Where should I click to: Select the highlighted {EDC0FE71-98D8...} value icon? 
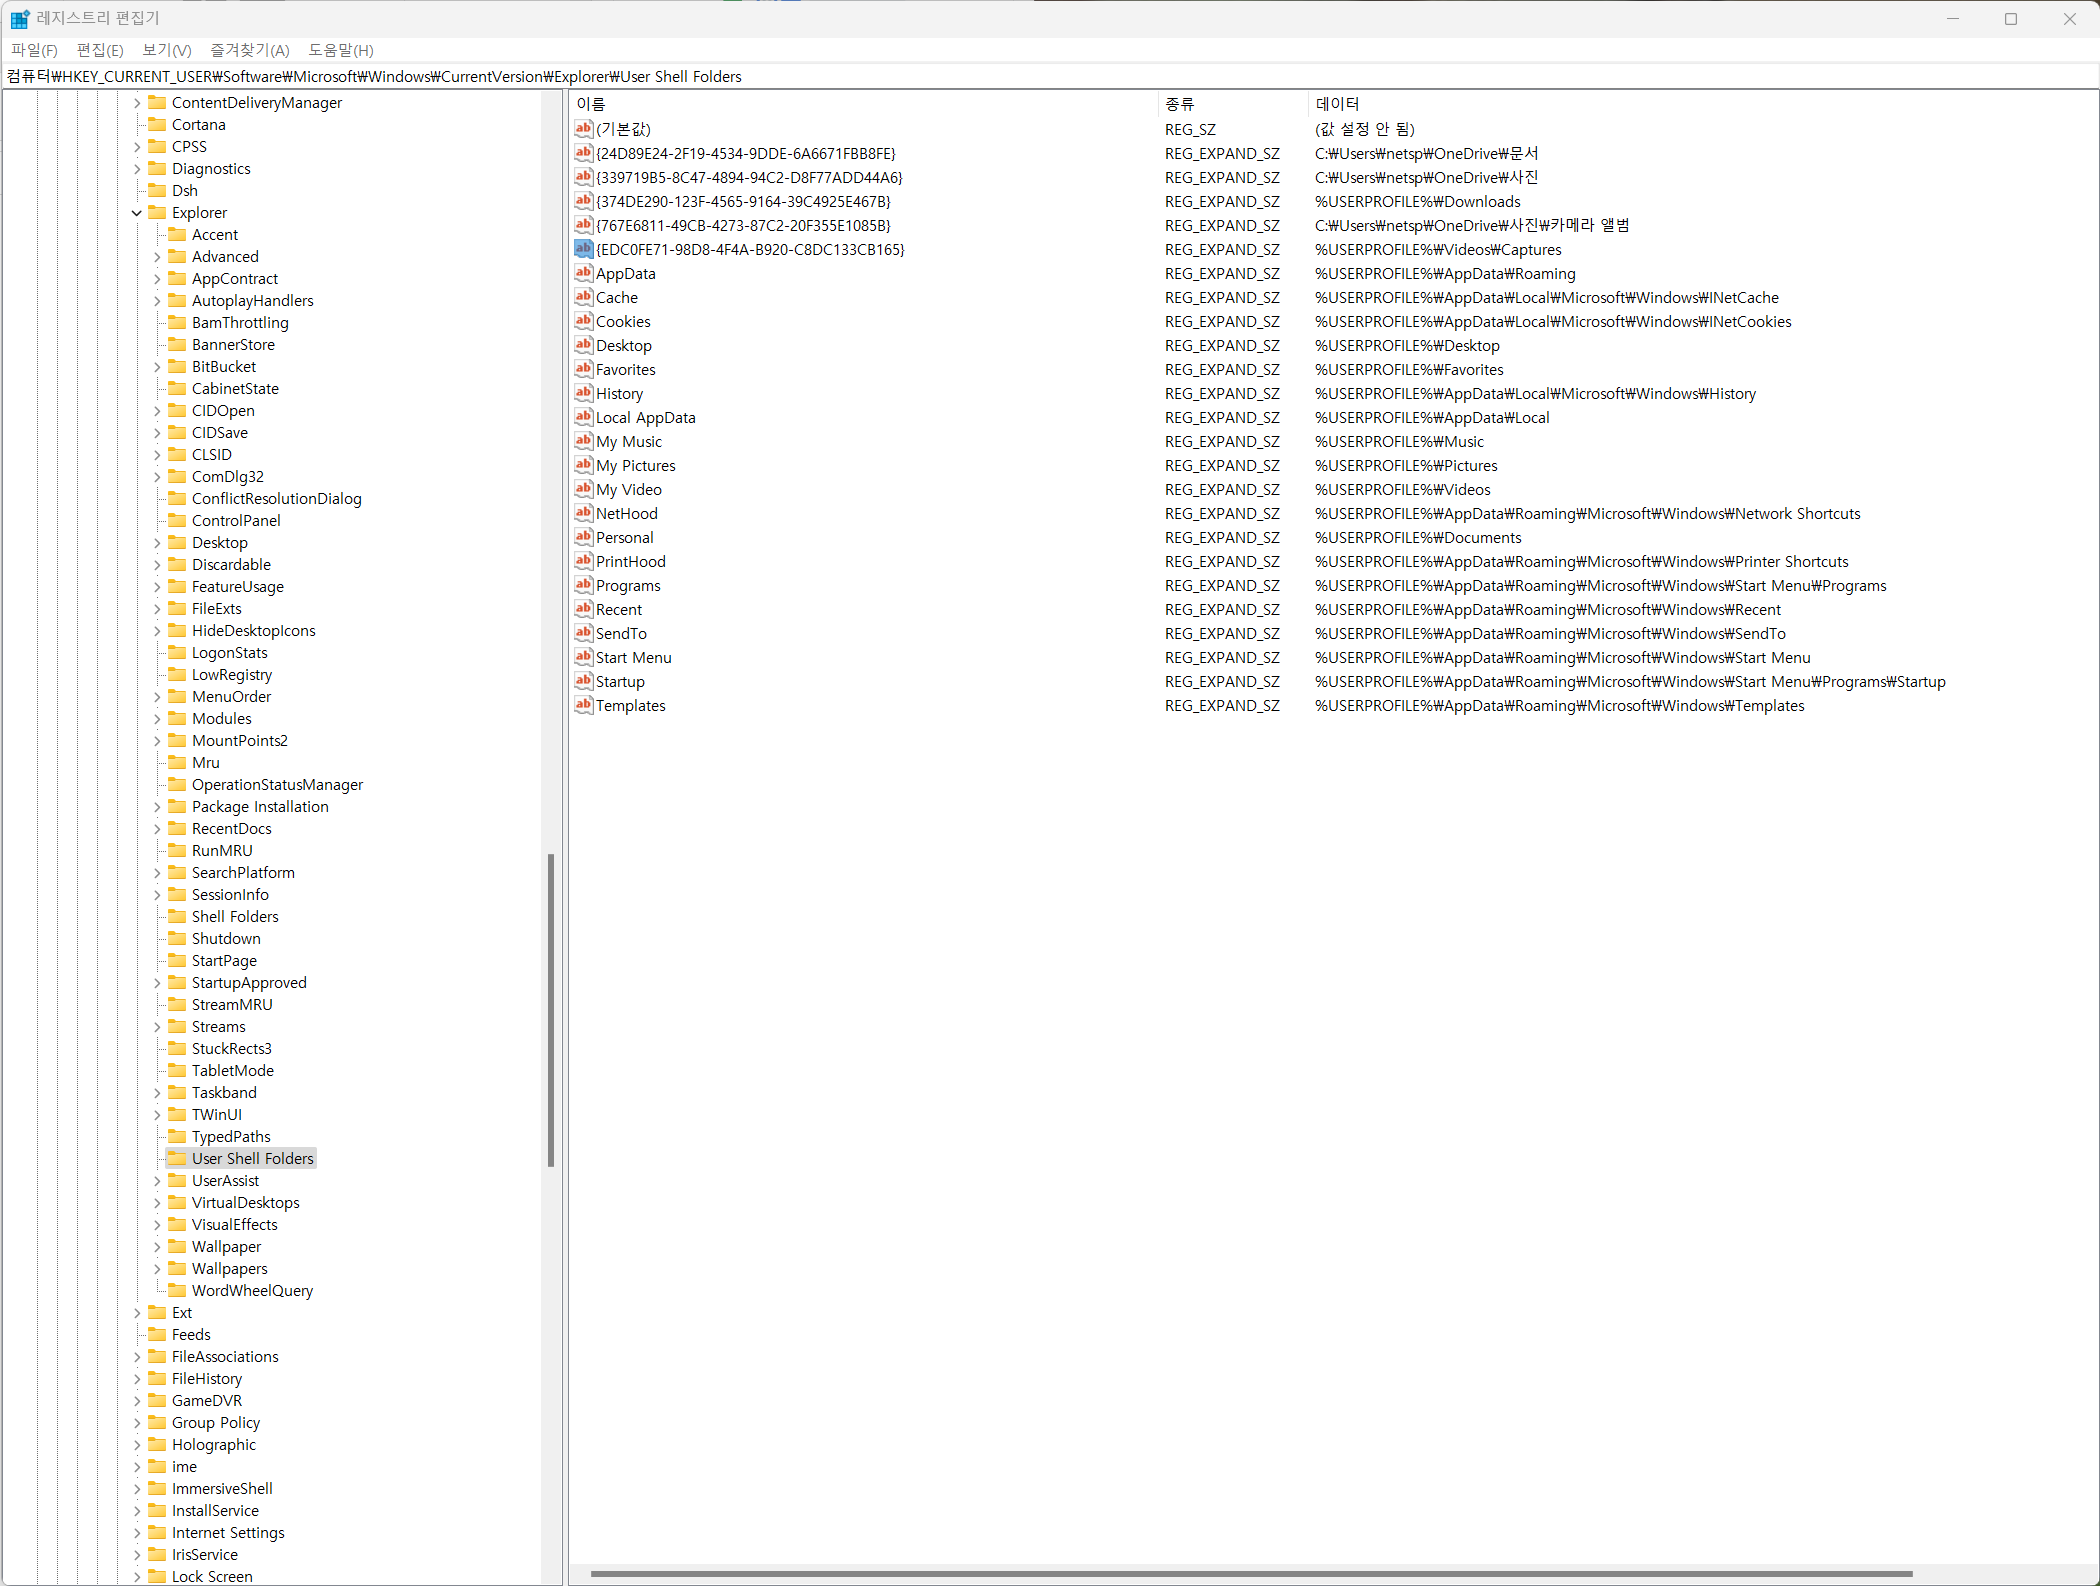tap(584, 249)
